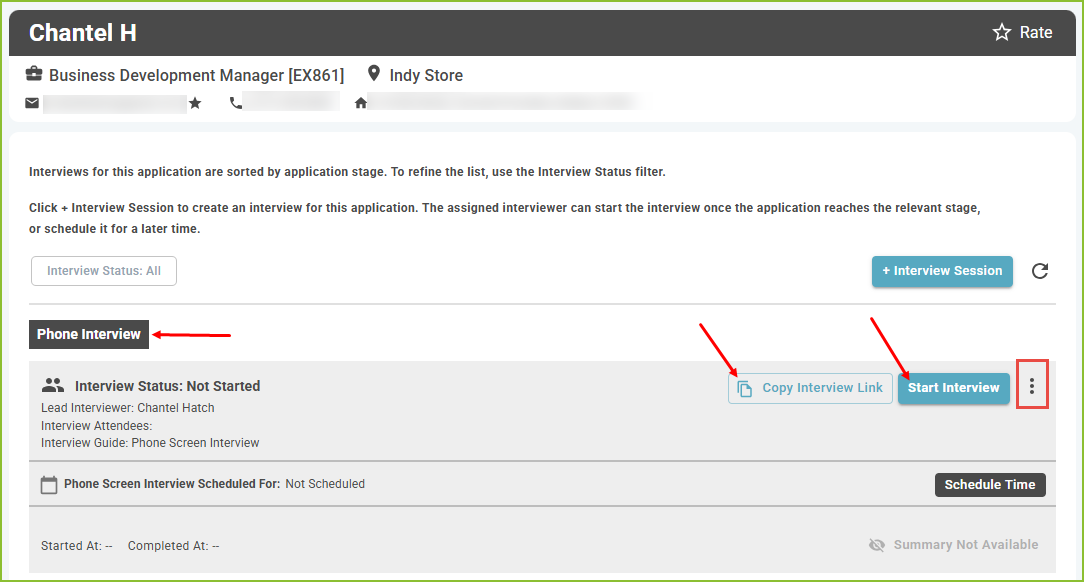This screenshot has width=1084, height=582.
Task: Click the Summary Not Available text
Action: pyautogui.click(x=966, y=545)
